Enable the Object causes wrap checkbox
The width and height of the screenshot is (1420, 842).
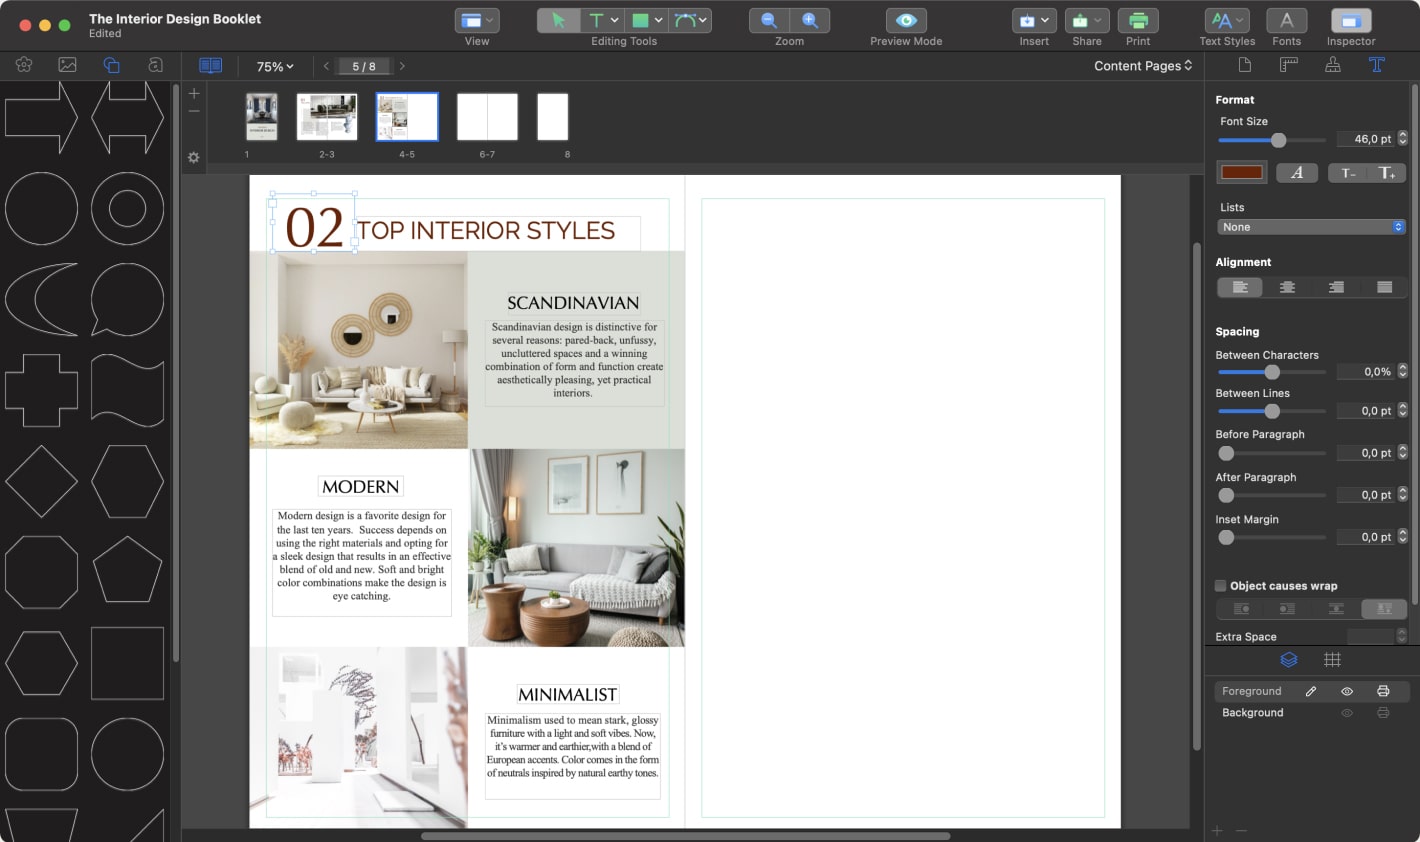[x=1220, y=585]
